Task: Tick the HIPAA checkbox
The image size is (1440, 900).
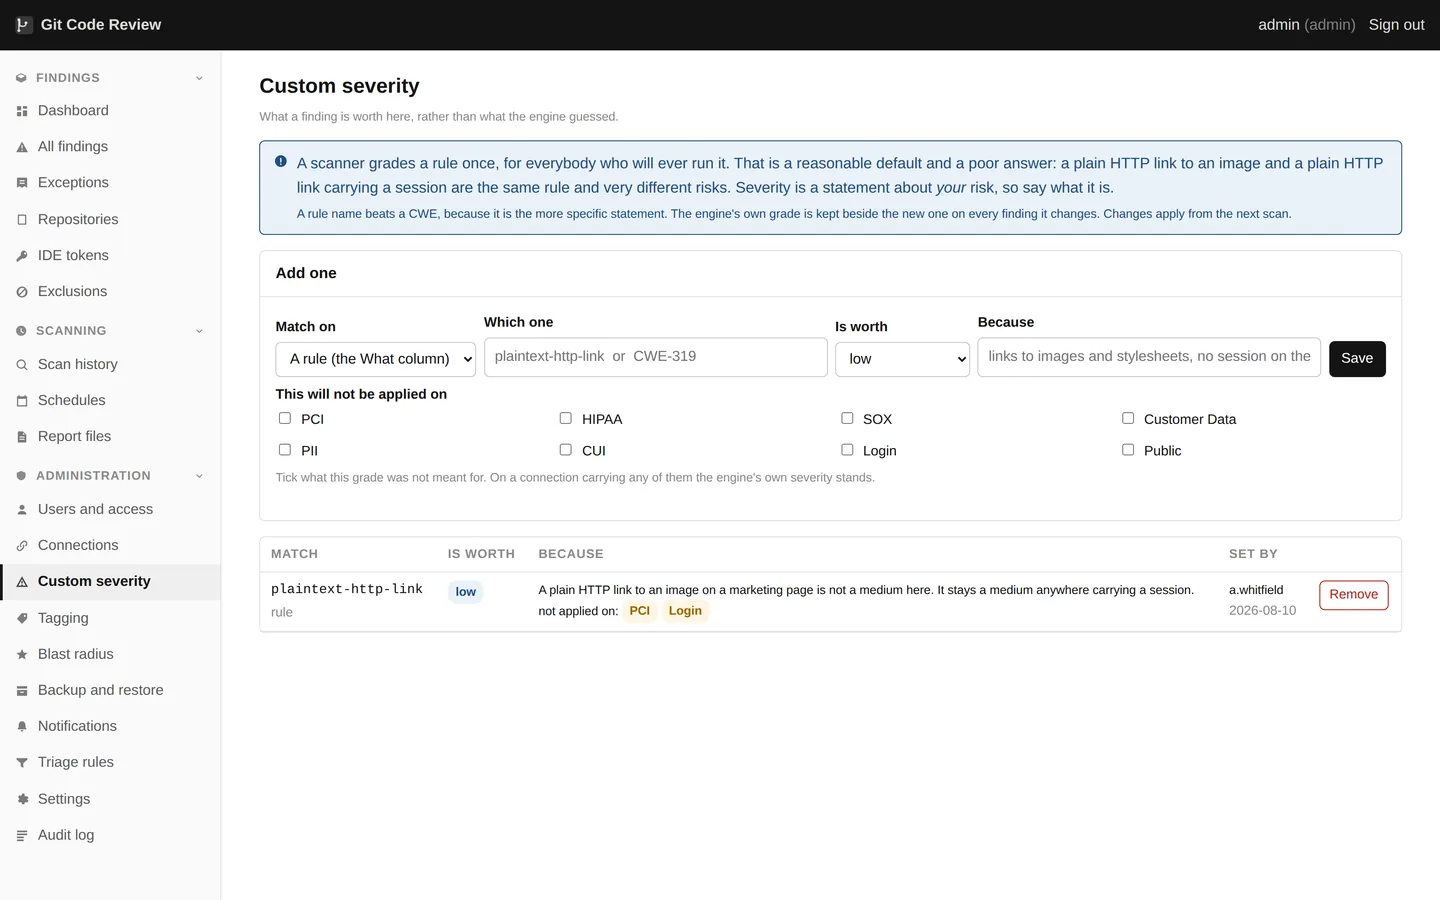Action: 566,418
